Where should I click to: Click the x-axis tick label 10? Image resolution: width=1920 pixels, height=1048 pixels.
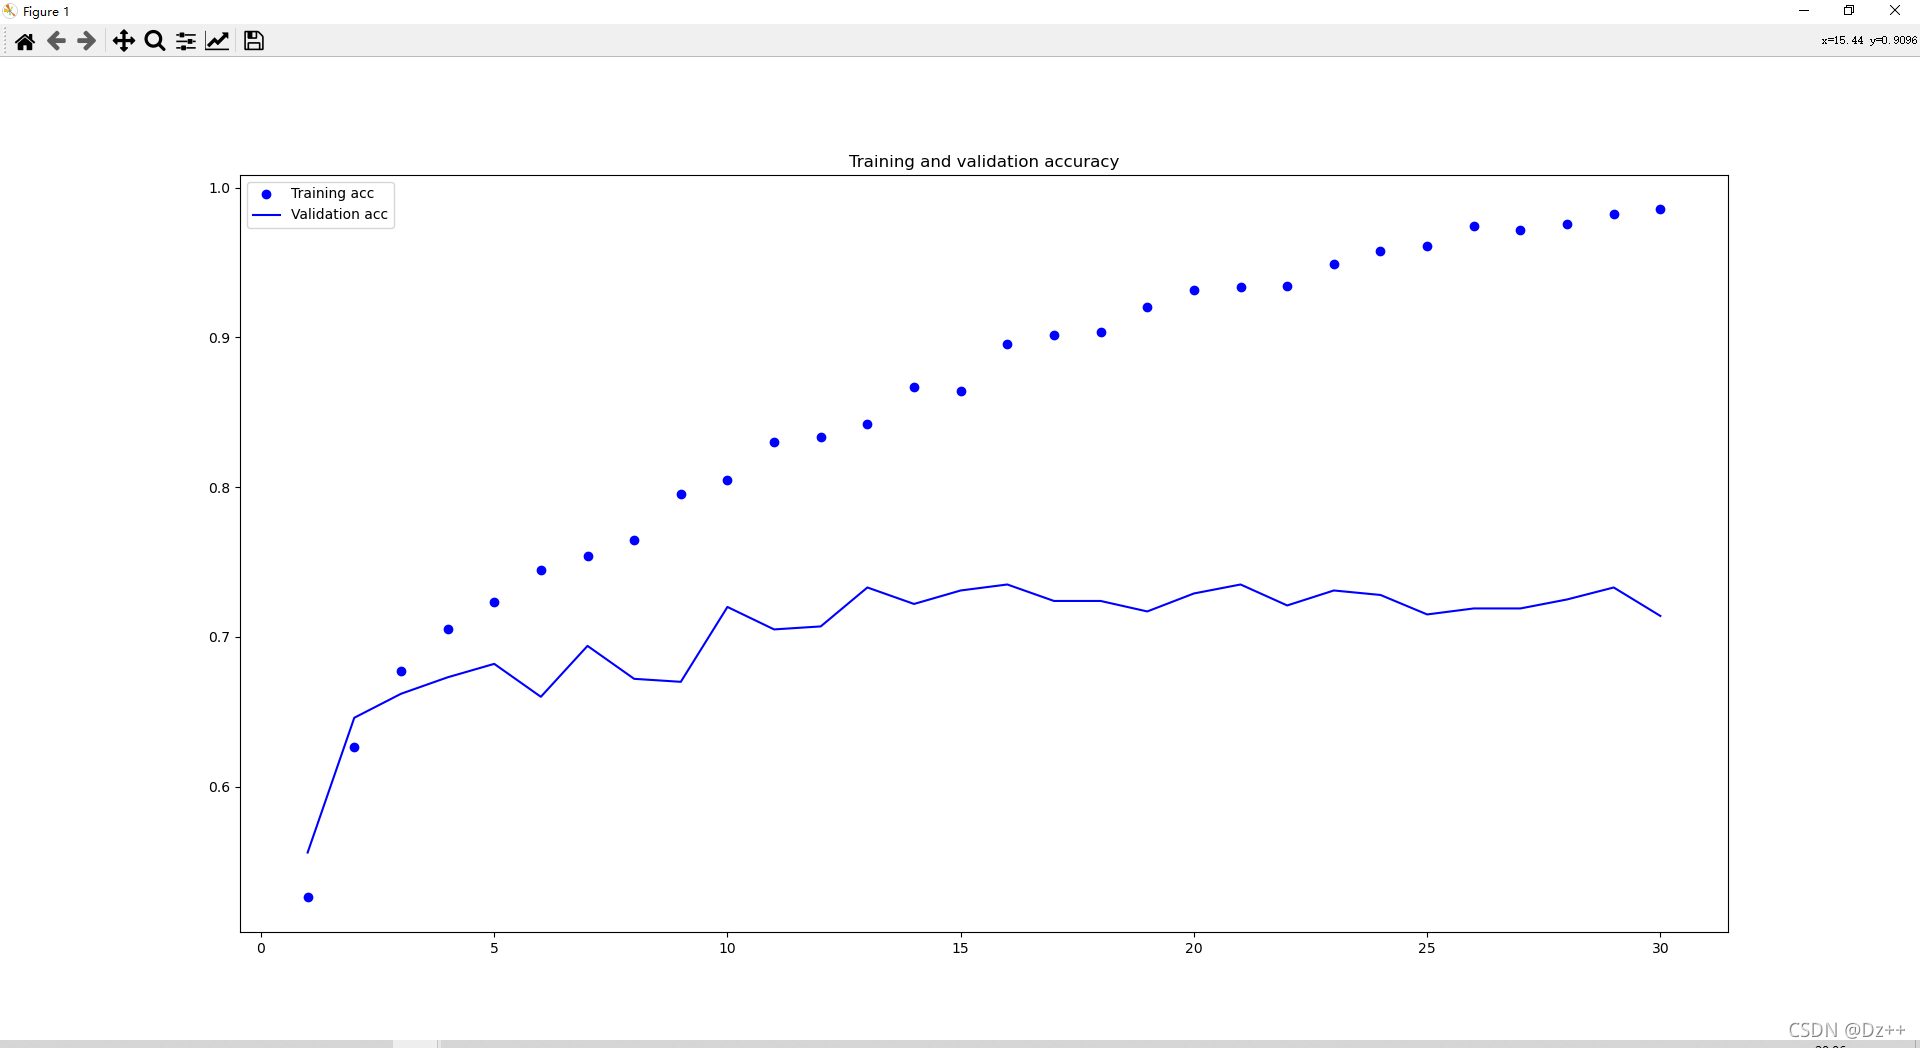[x=727, y=948]
